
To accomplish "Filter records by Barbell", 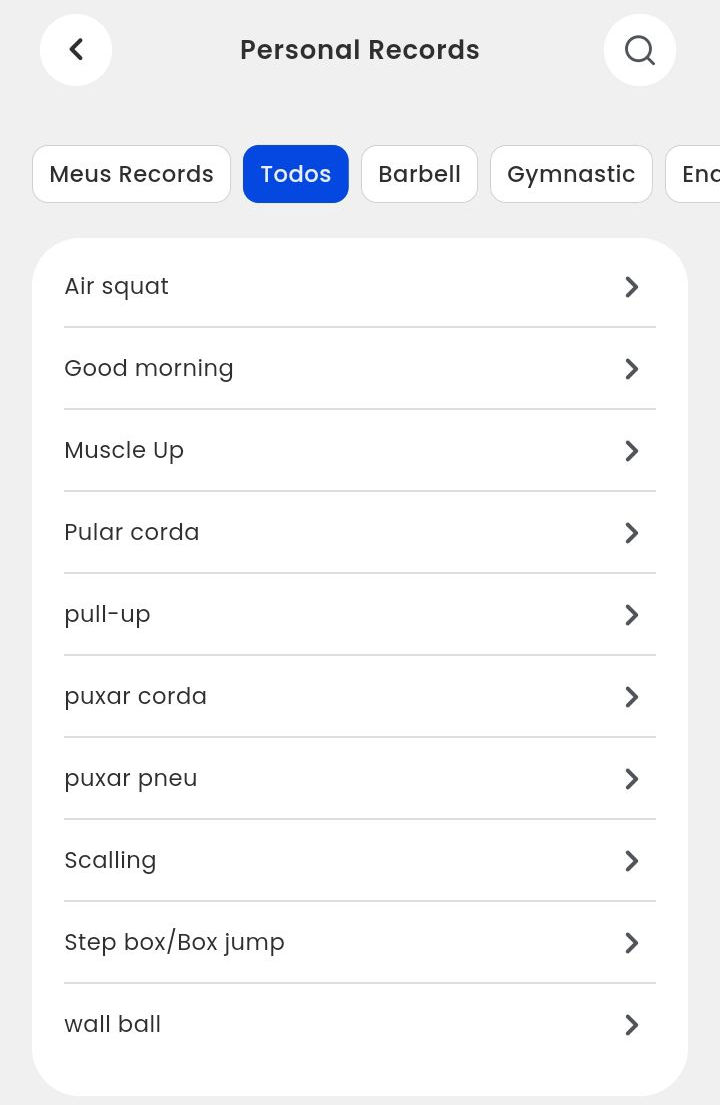I will (419, 174).
